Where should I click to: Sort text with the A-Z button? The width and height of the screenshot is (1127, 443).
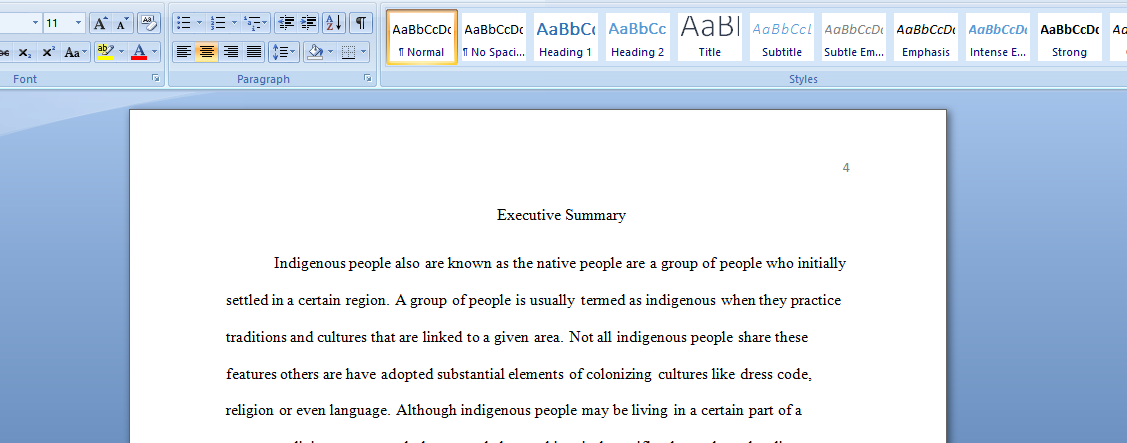(334, 24)
